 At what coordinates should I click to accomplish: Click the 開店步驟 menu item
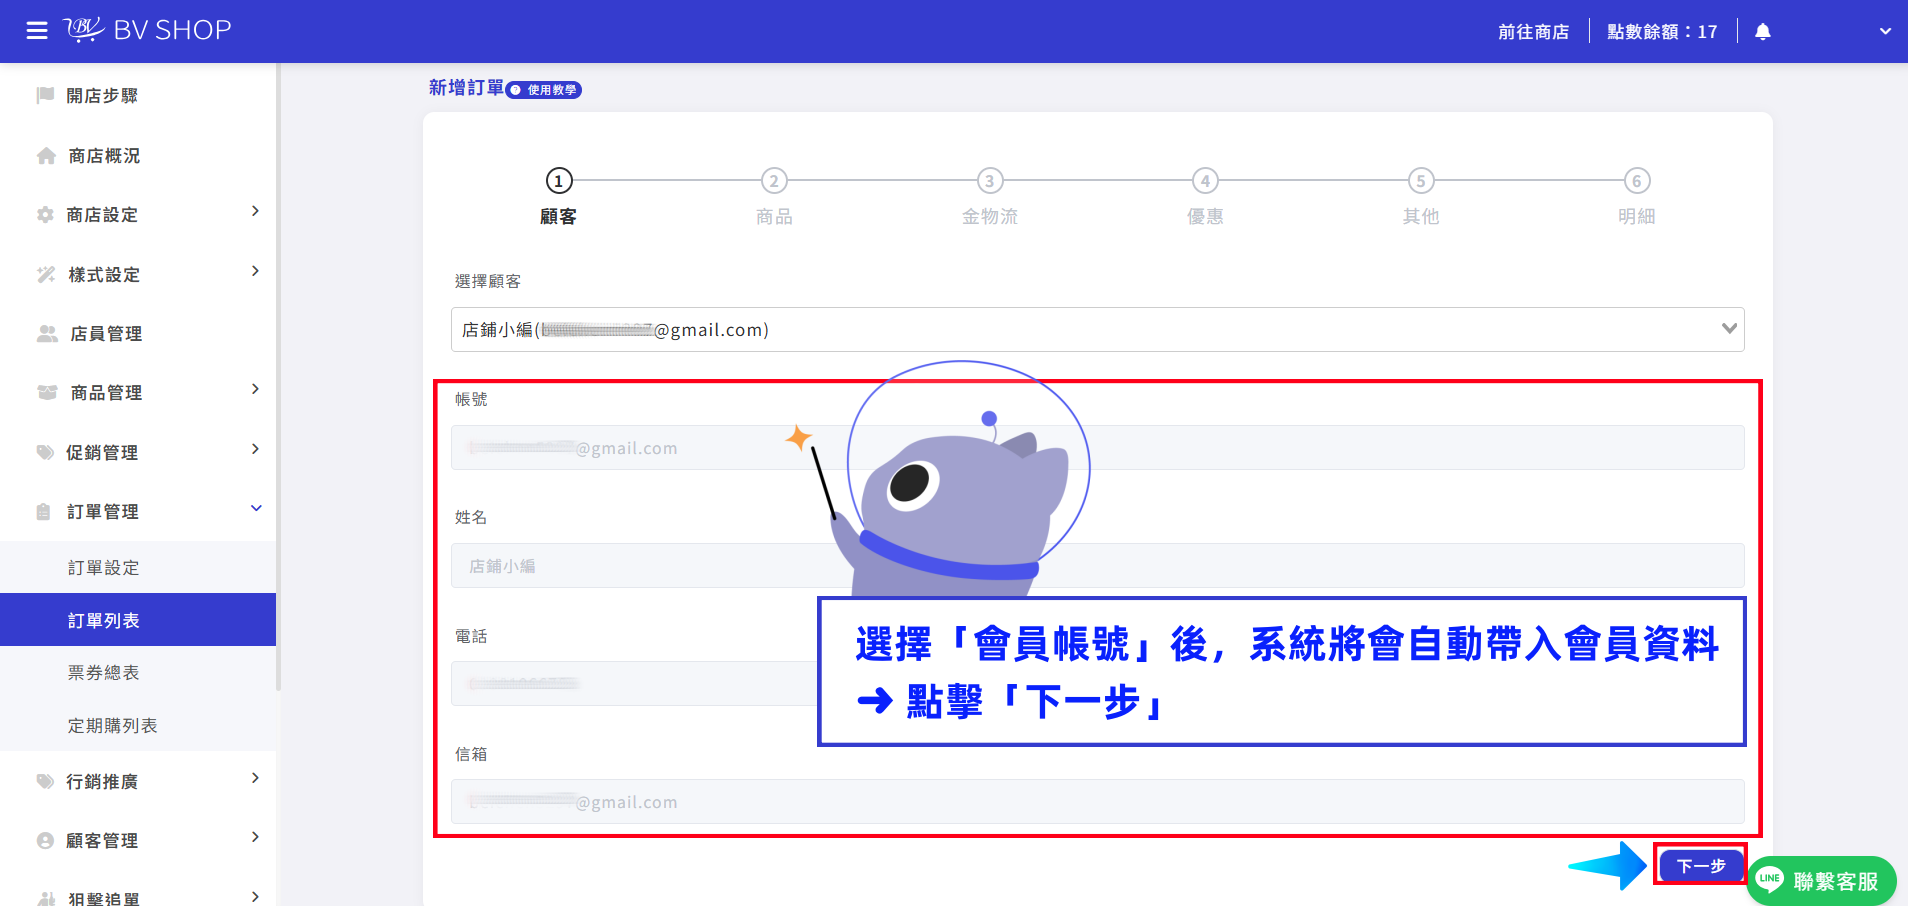click(102, 96)
